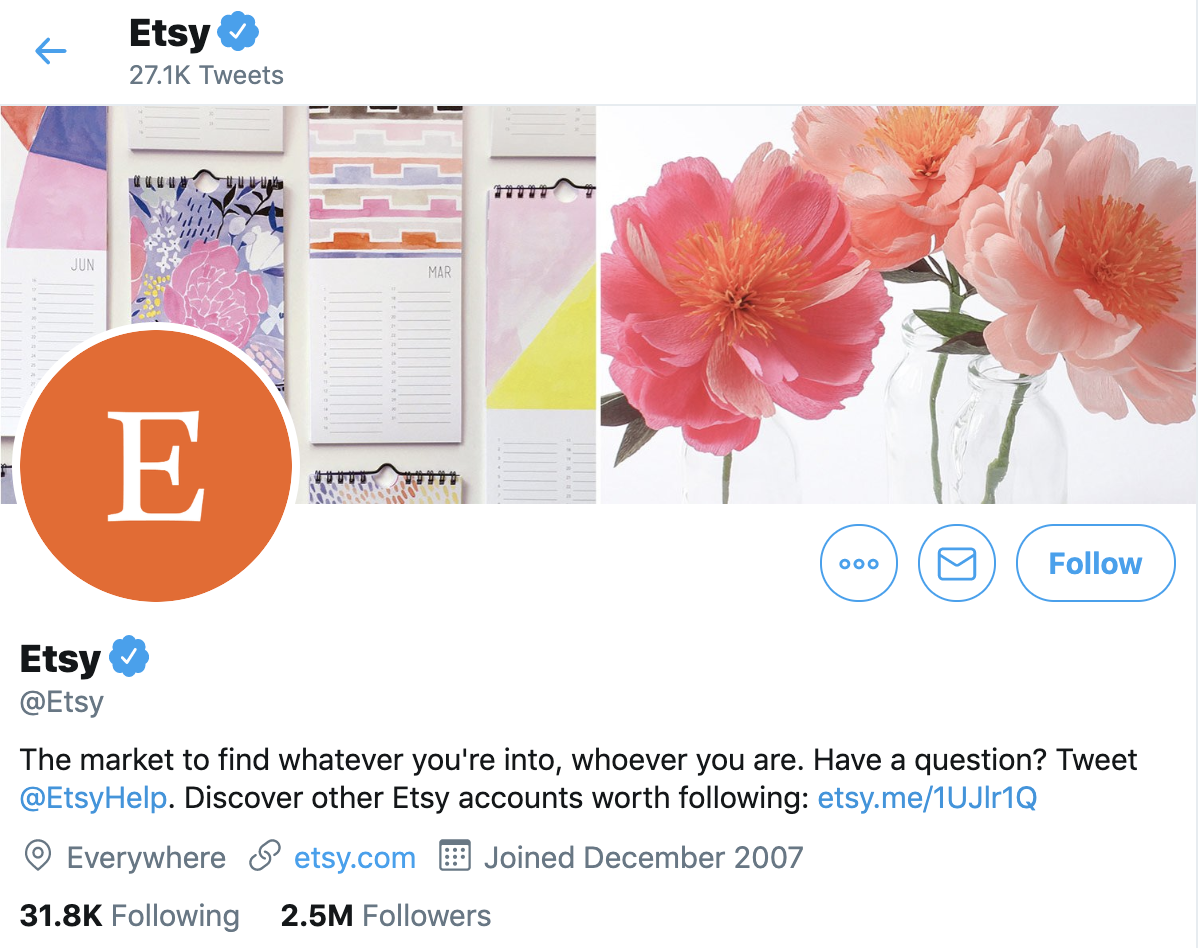
Task: Click the verified badge beside profile name
Action: pyautogui.click(x=129, y=656)
